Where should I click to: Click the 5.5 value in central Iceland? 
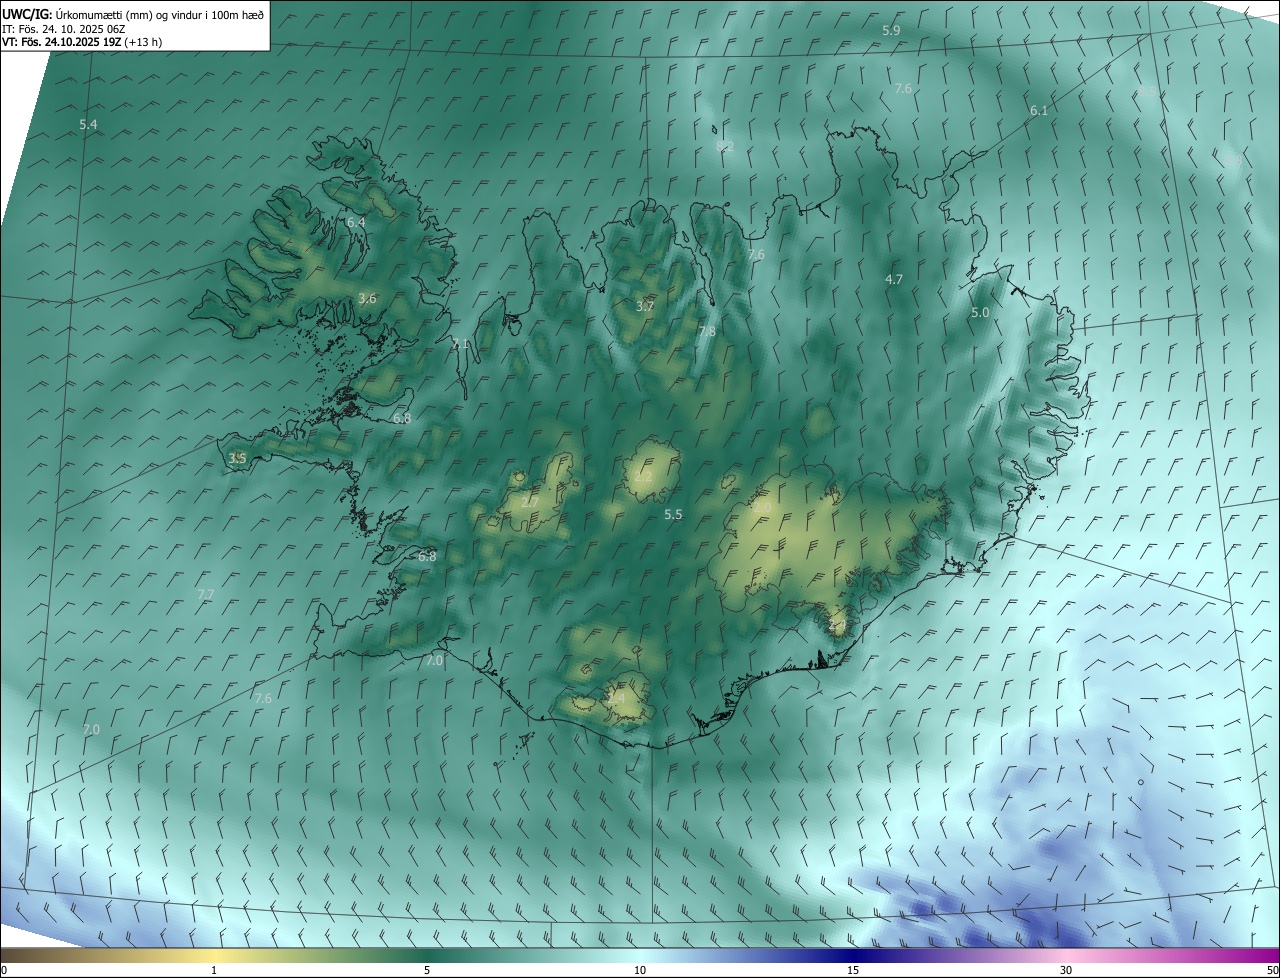[x=673, y=515]
